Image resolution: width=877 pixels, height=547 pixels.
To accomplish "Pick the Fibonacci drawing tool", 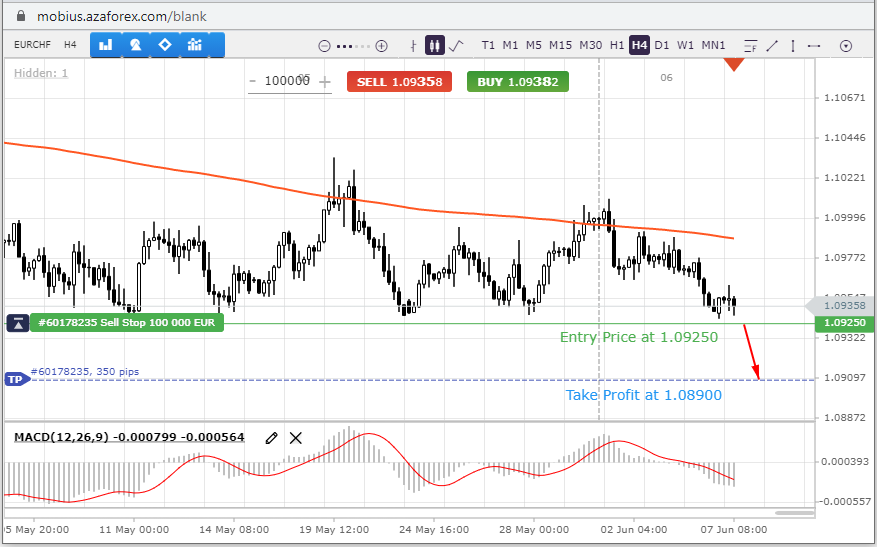I will (x=751, y=46).
